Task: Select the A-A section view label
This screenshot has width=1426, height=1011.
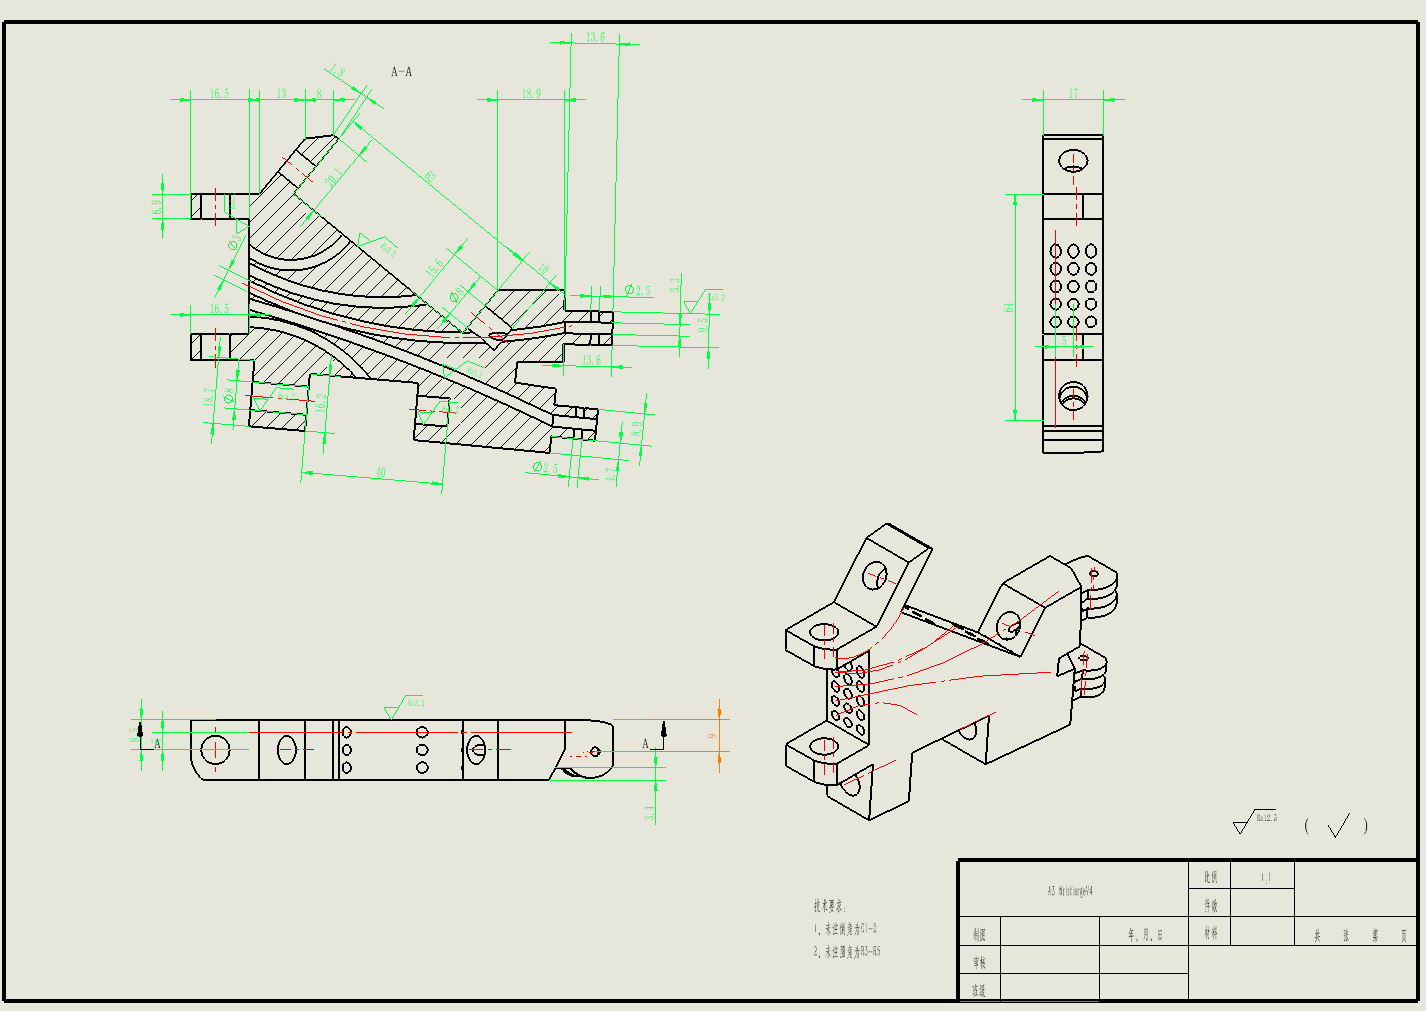Action: point(401,72)
